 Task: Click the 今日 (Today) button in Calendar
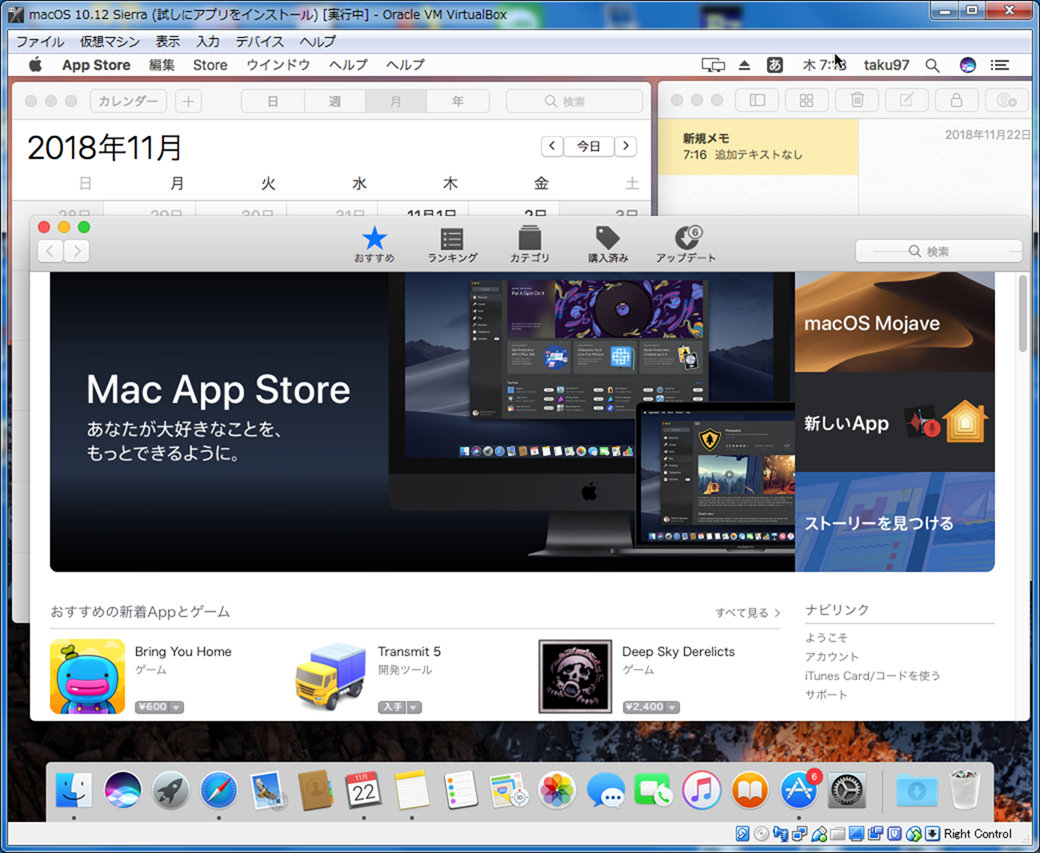pyautogui.click(x=589, y=146)
